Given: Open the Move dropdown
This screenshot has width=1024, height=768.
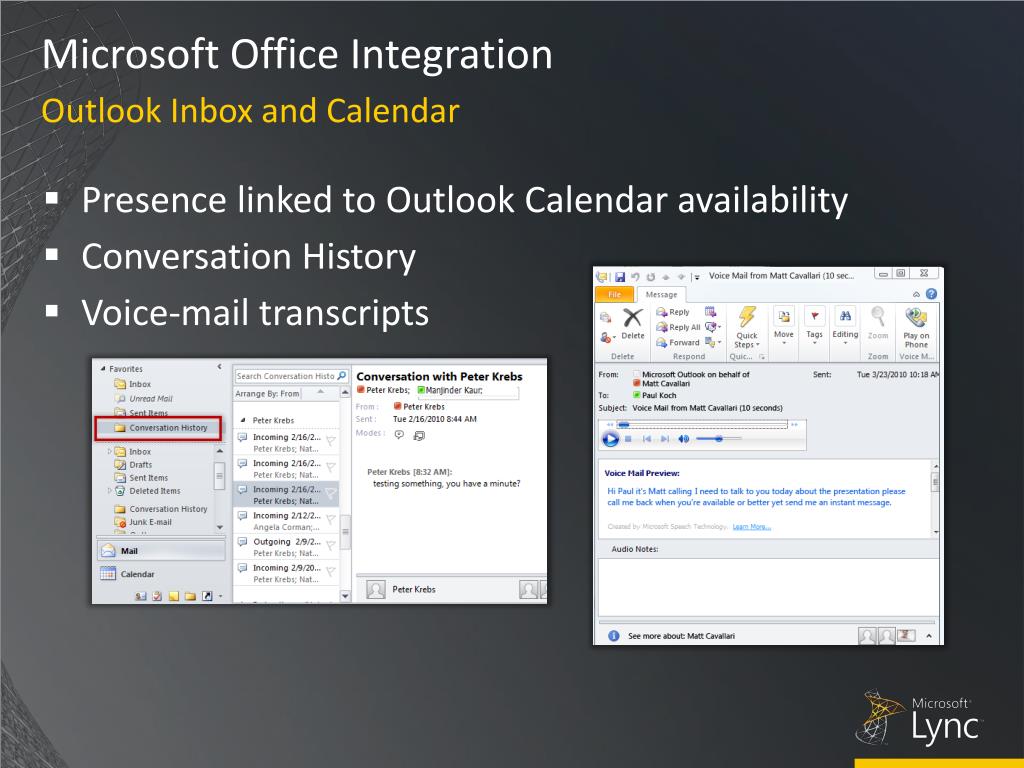Looking at the screenshot, I should 784,325.
